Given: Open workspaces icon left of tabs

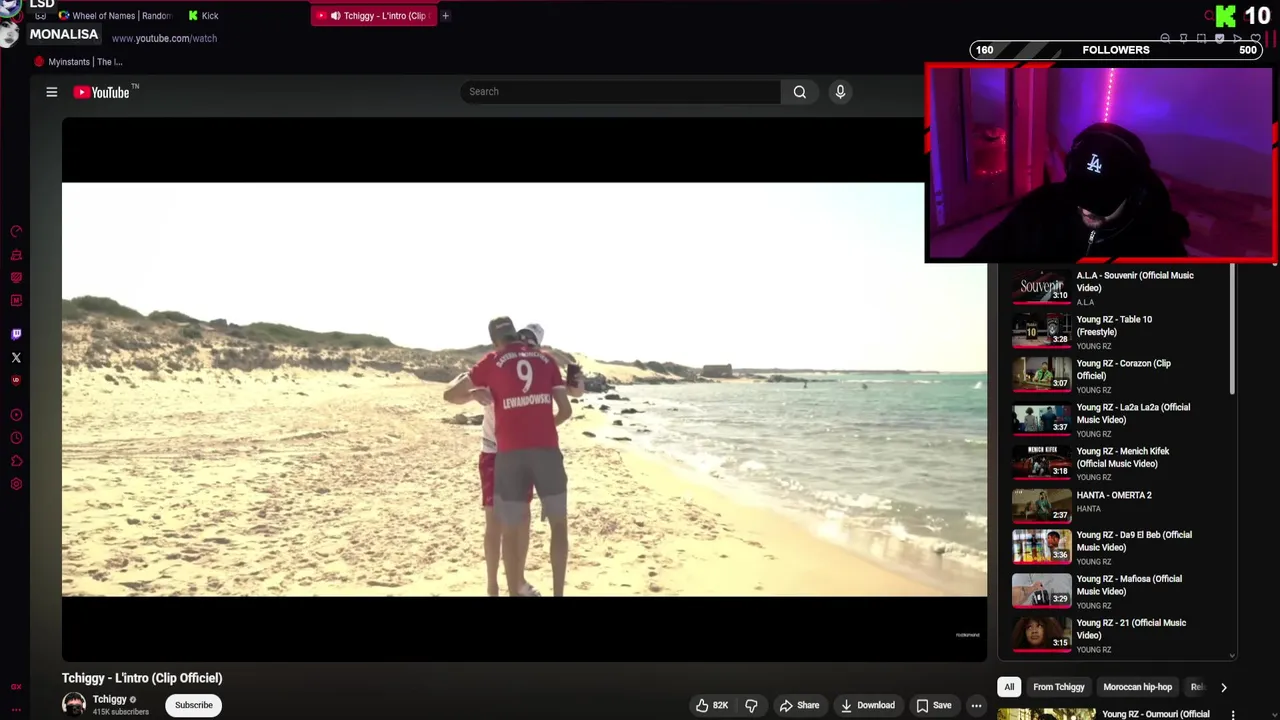Looking at the screenshot, I should point(40,16).
